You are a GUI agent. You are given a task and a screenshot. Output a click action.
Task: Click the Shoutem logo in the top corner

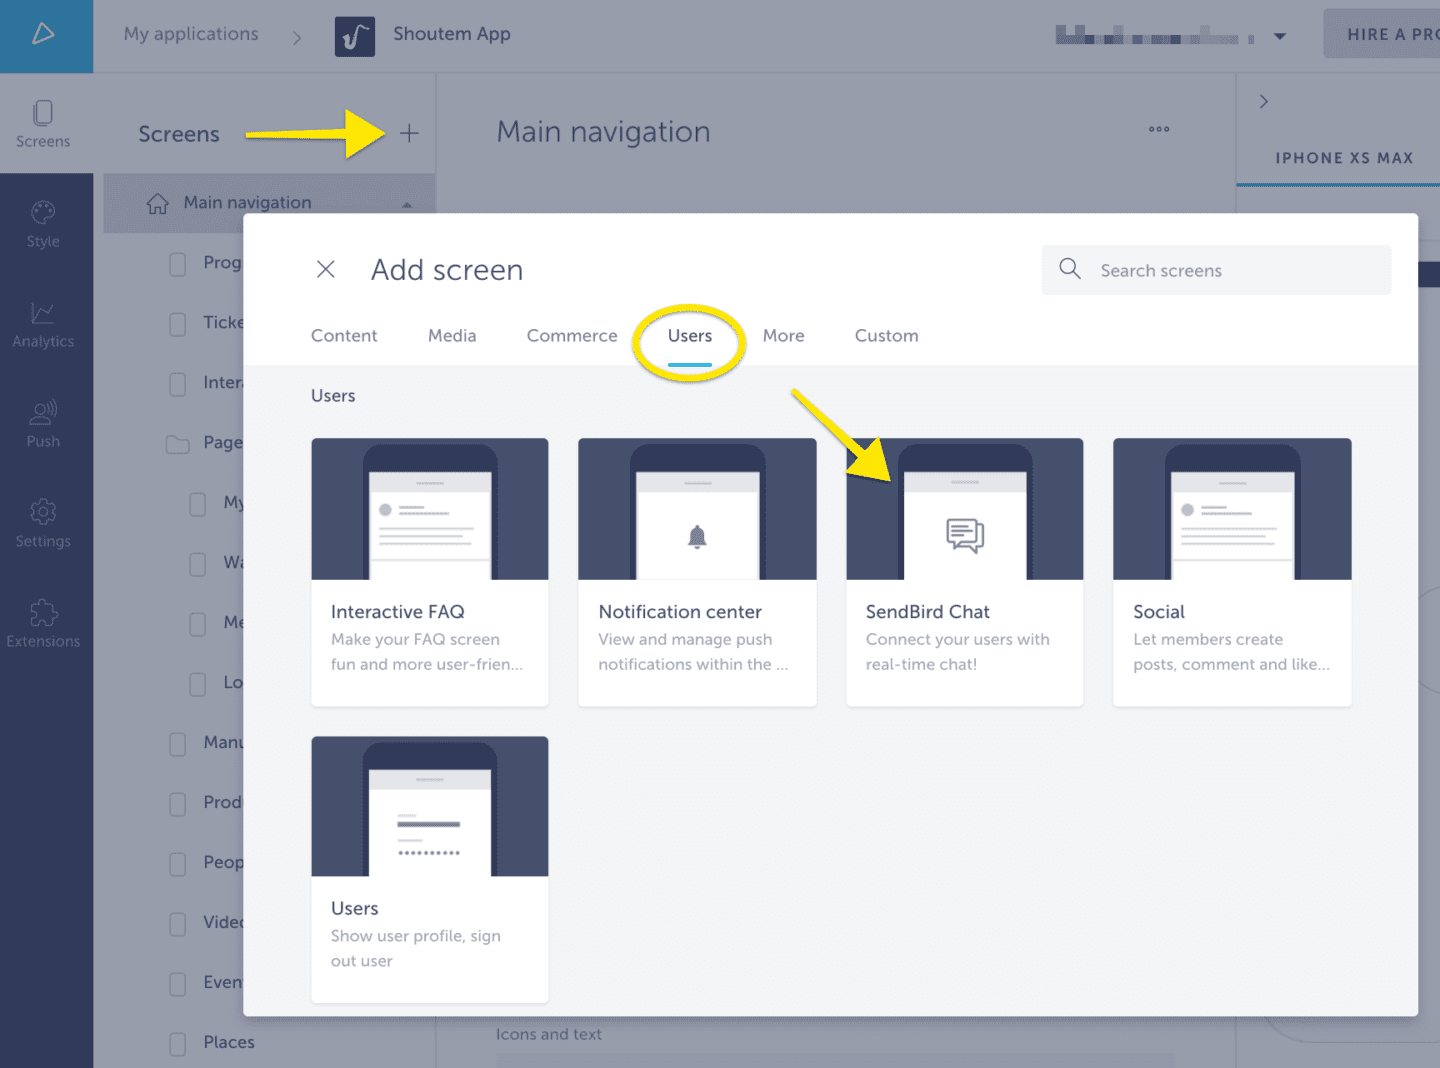(43, 33)
